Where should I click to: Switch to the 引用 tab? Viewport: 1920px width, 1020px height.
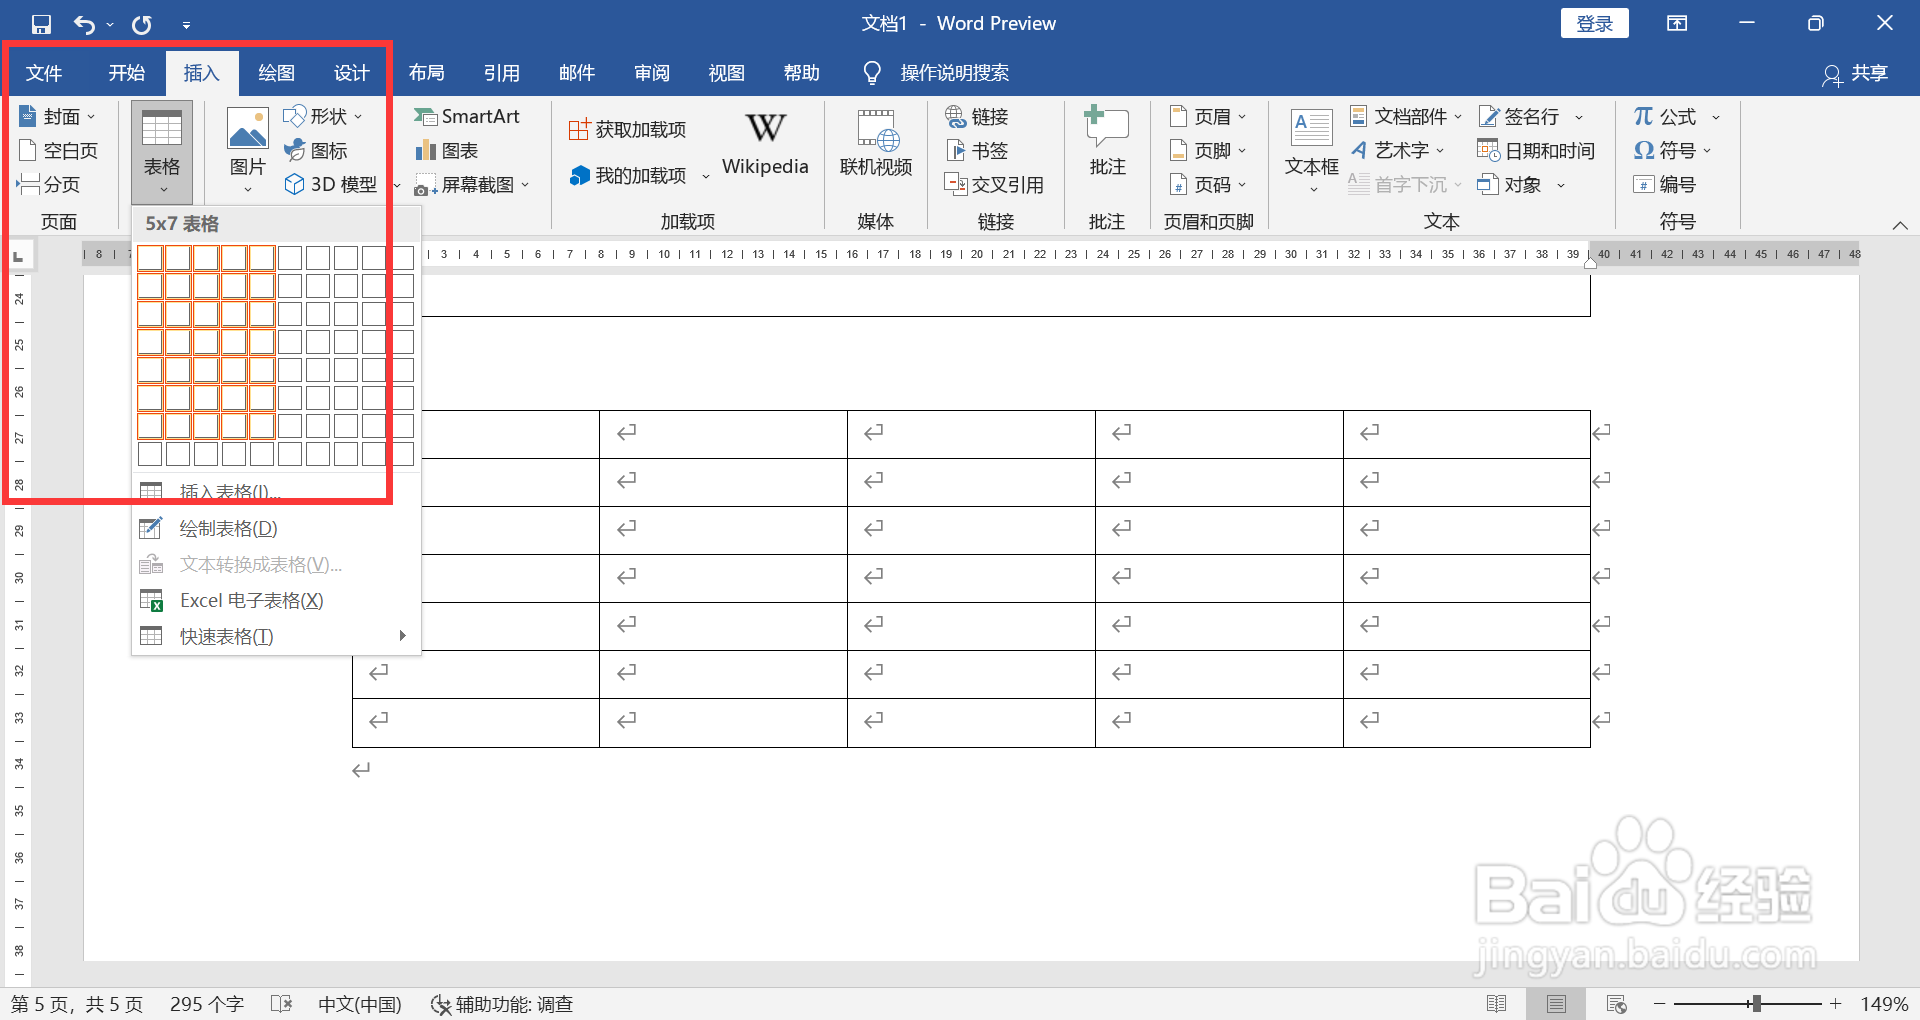(501, 73)
